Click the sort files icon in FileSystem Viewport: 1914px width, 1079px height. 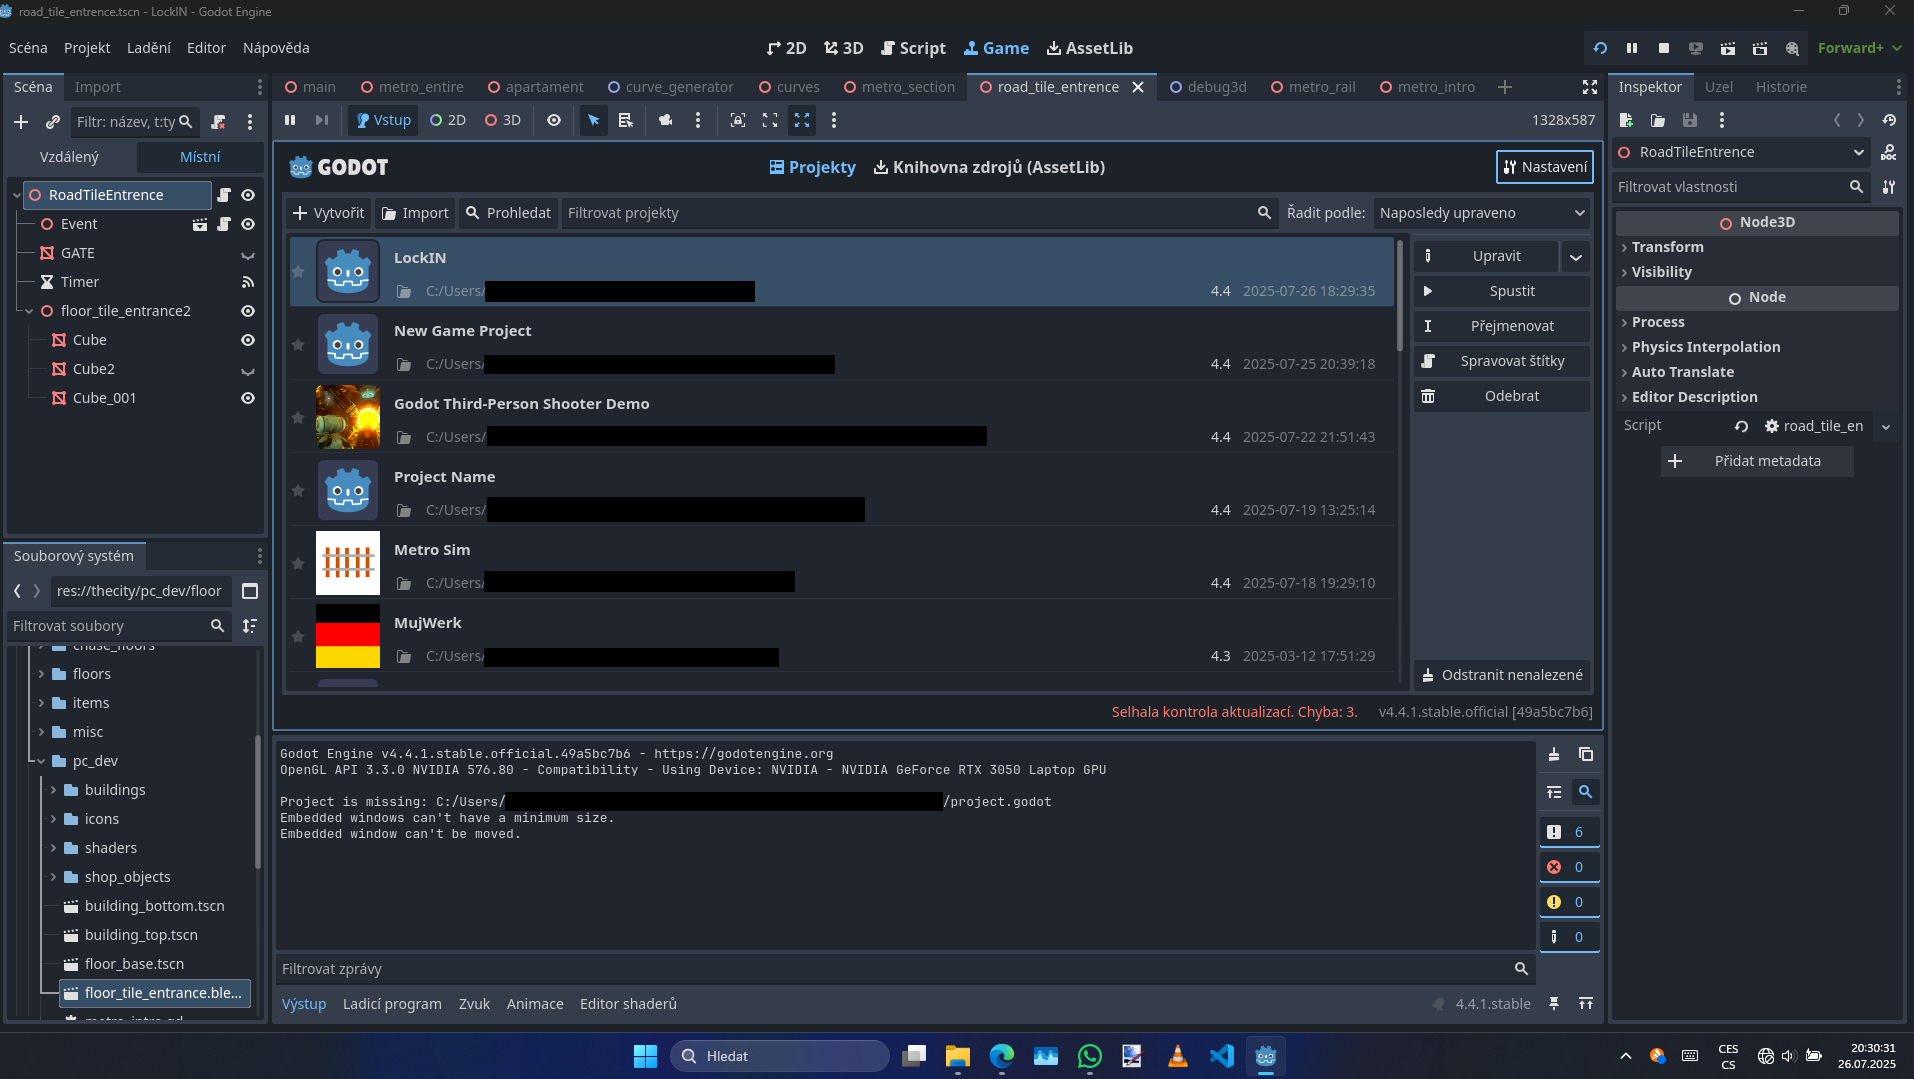point(250,626)
